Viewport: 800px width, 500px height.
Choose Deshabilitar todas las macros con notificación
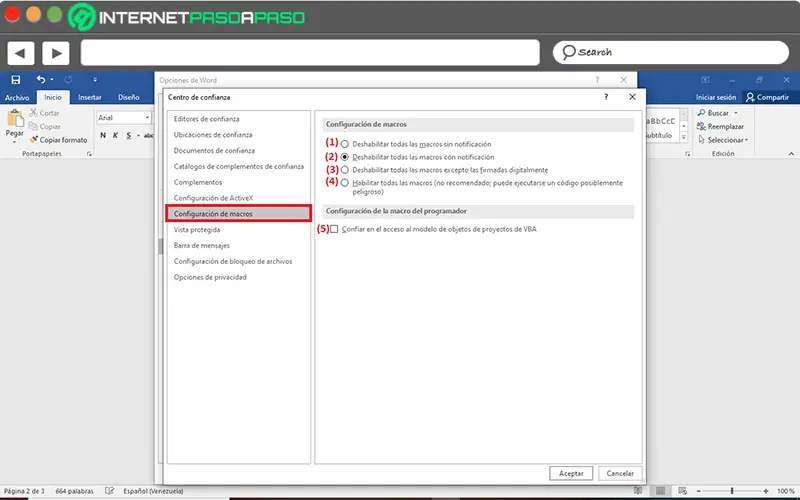click(345, 157)
